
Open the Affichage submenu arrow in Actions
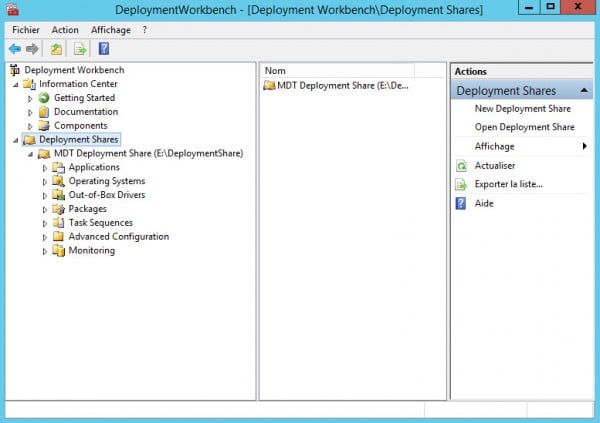[584, 146]
